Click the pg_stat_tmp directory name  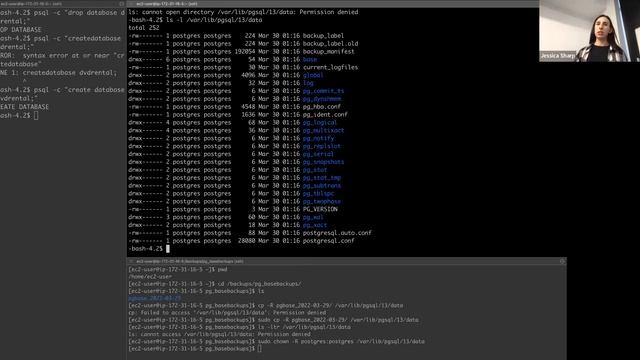[x=322, y=178]
